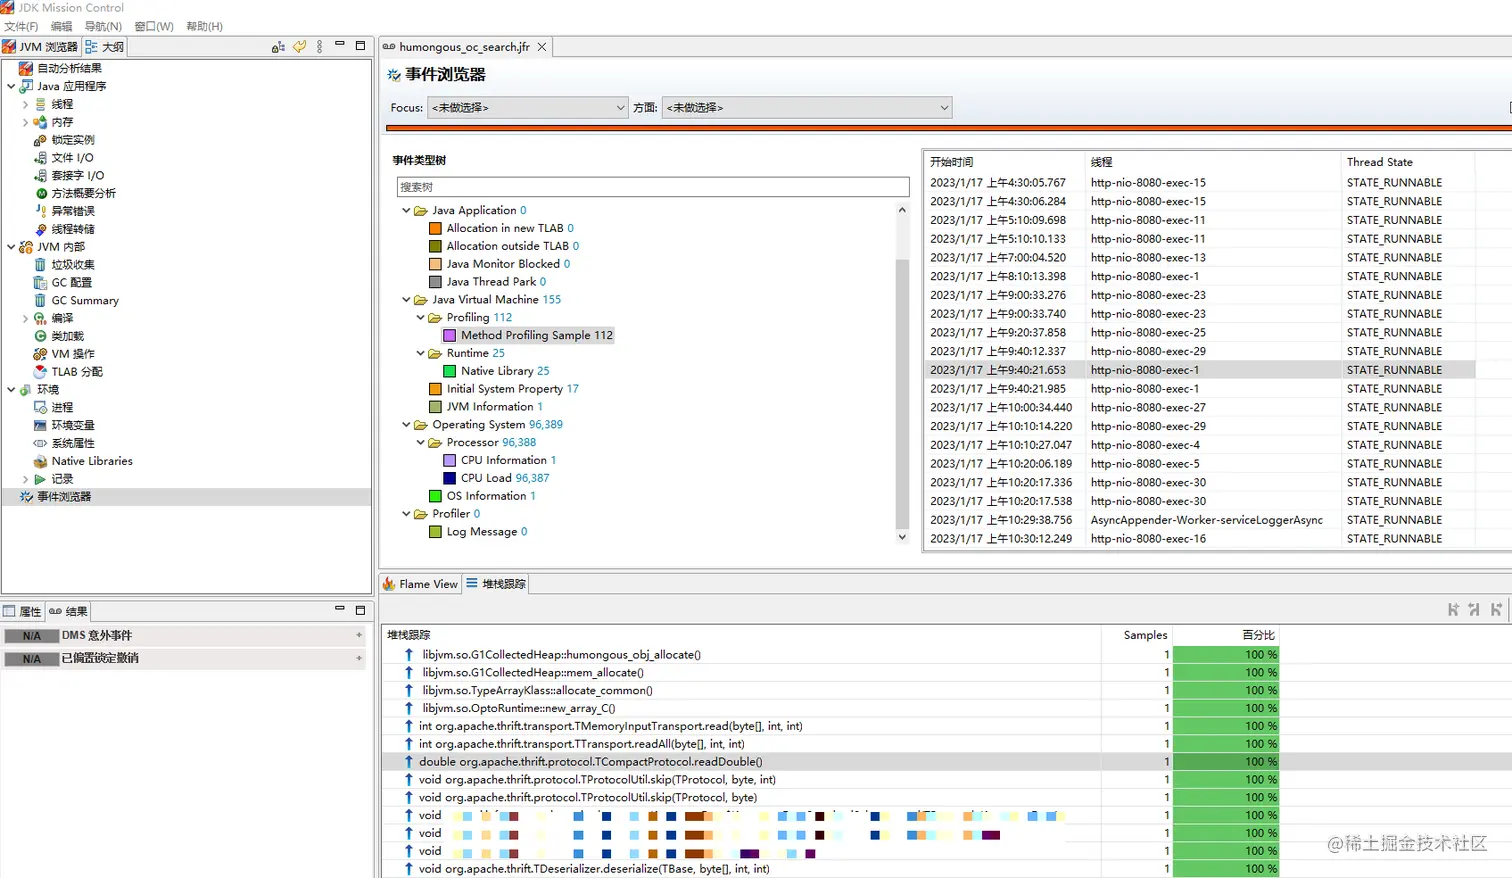Select the 套接字 I/O icon
The width and height of the screenshot is (1512, 878).
tap(40, 175)
